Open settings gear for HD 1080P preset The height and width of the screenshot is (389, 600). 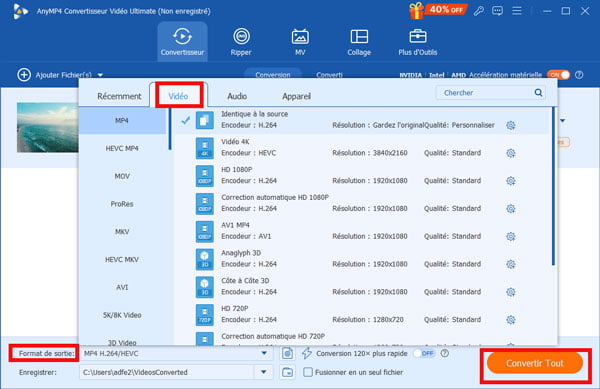[x=510, y=181]
